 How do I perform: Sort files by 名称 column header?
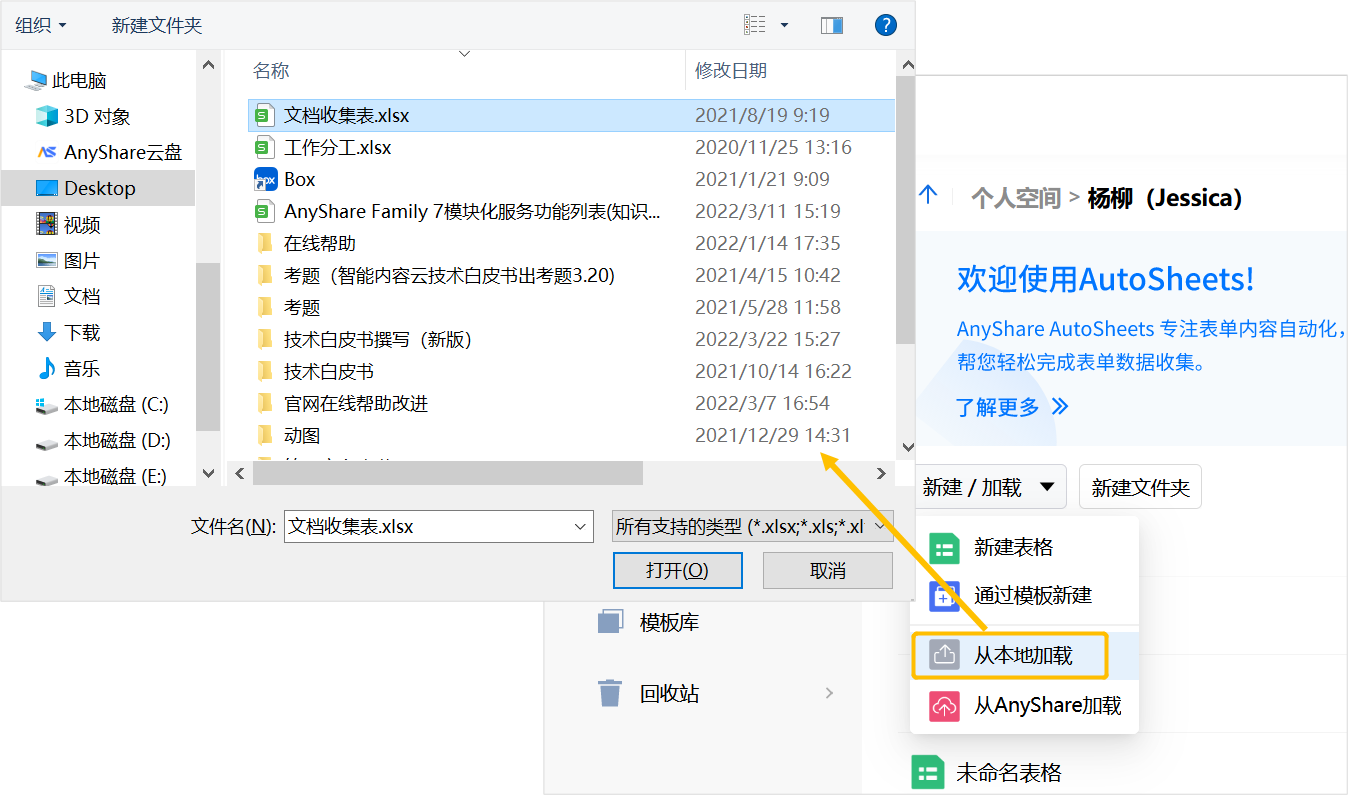(x=270, y=70)
